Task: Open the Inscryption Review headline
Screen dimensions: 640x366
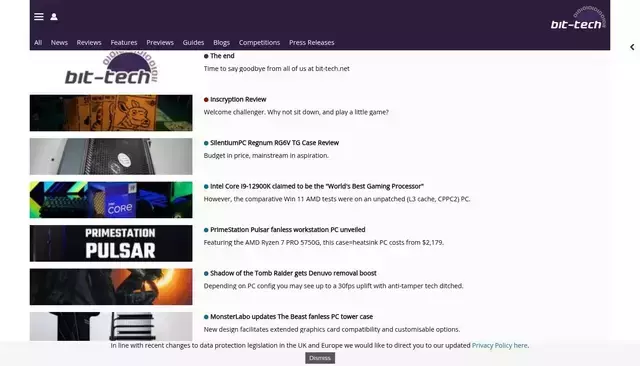Action: click(x=238, y=99)
